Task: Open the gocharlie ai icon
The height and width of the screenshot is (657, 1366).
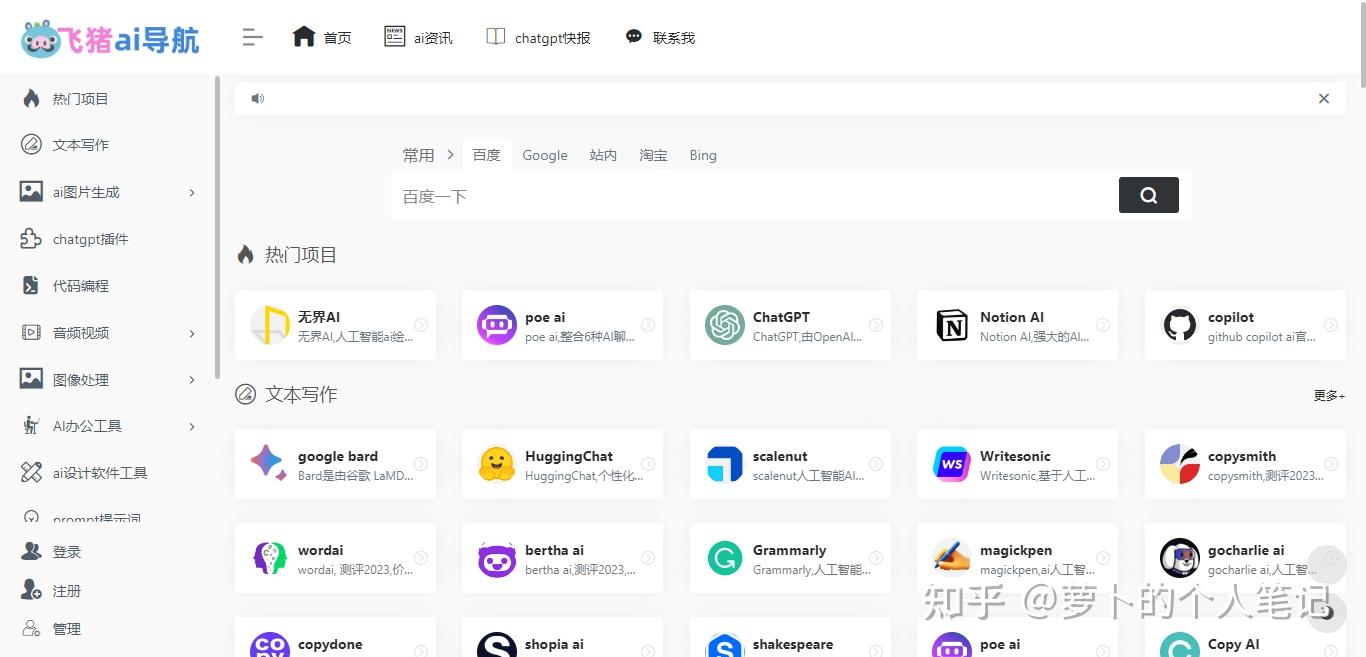Action: tap(1180, 558)
